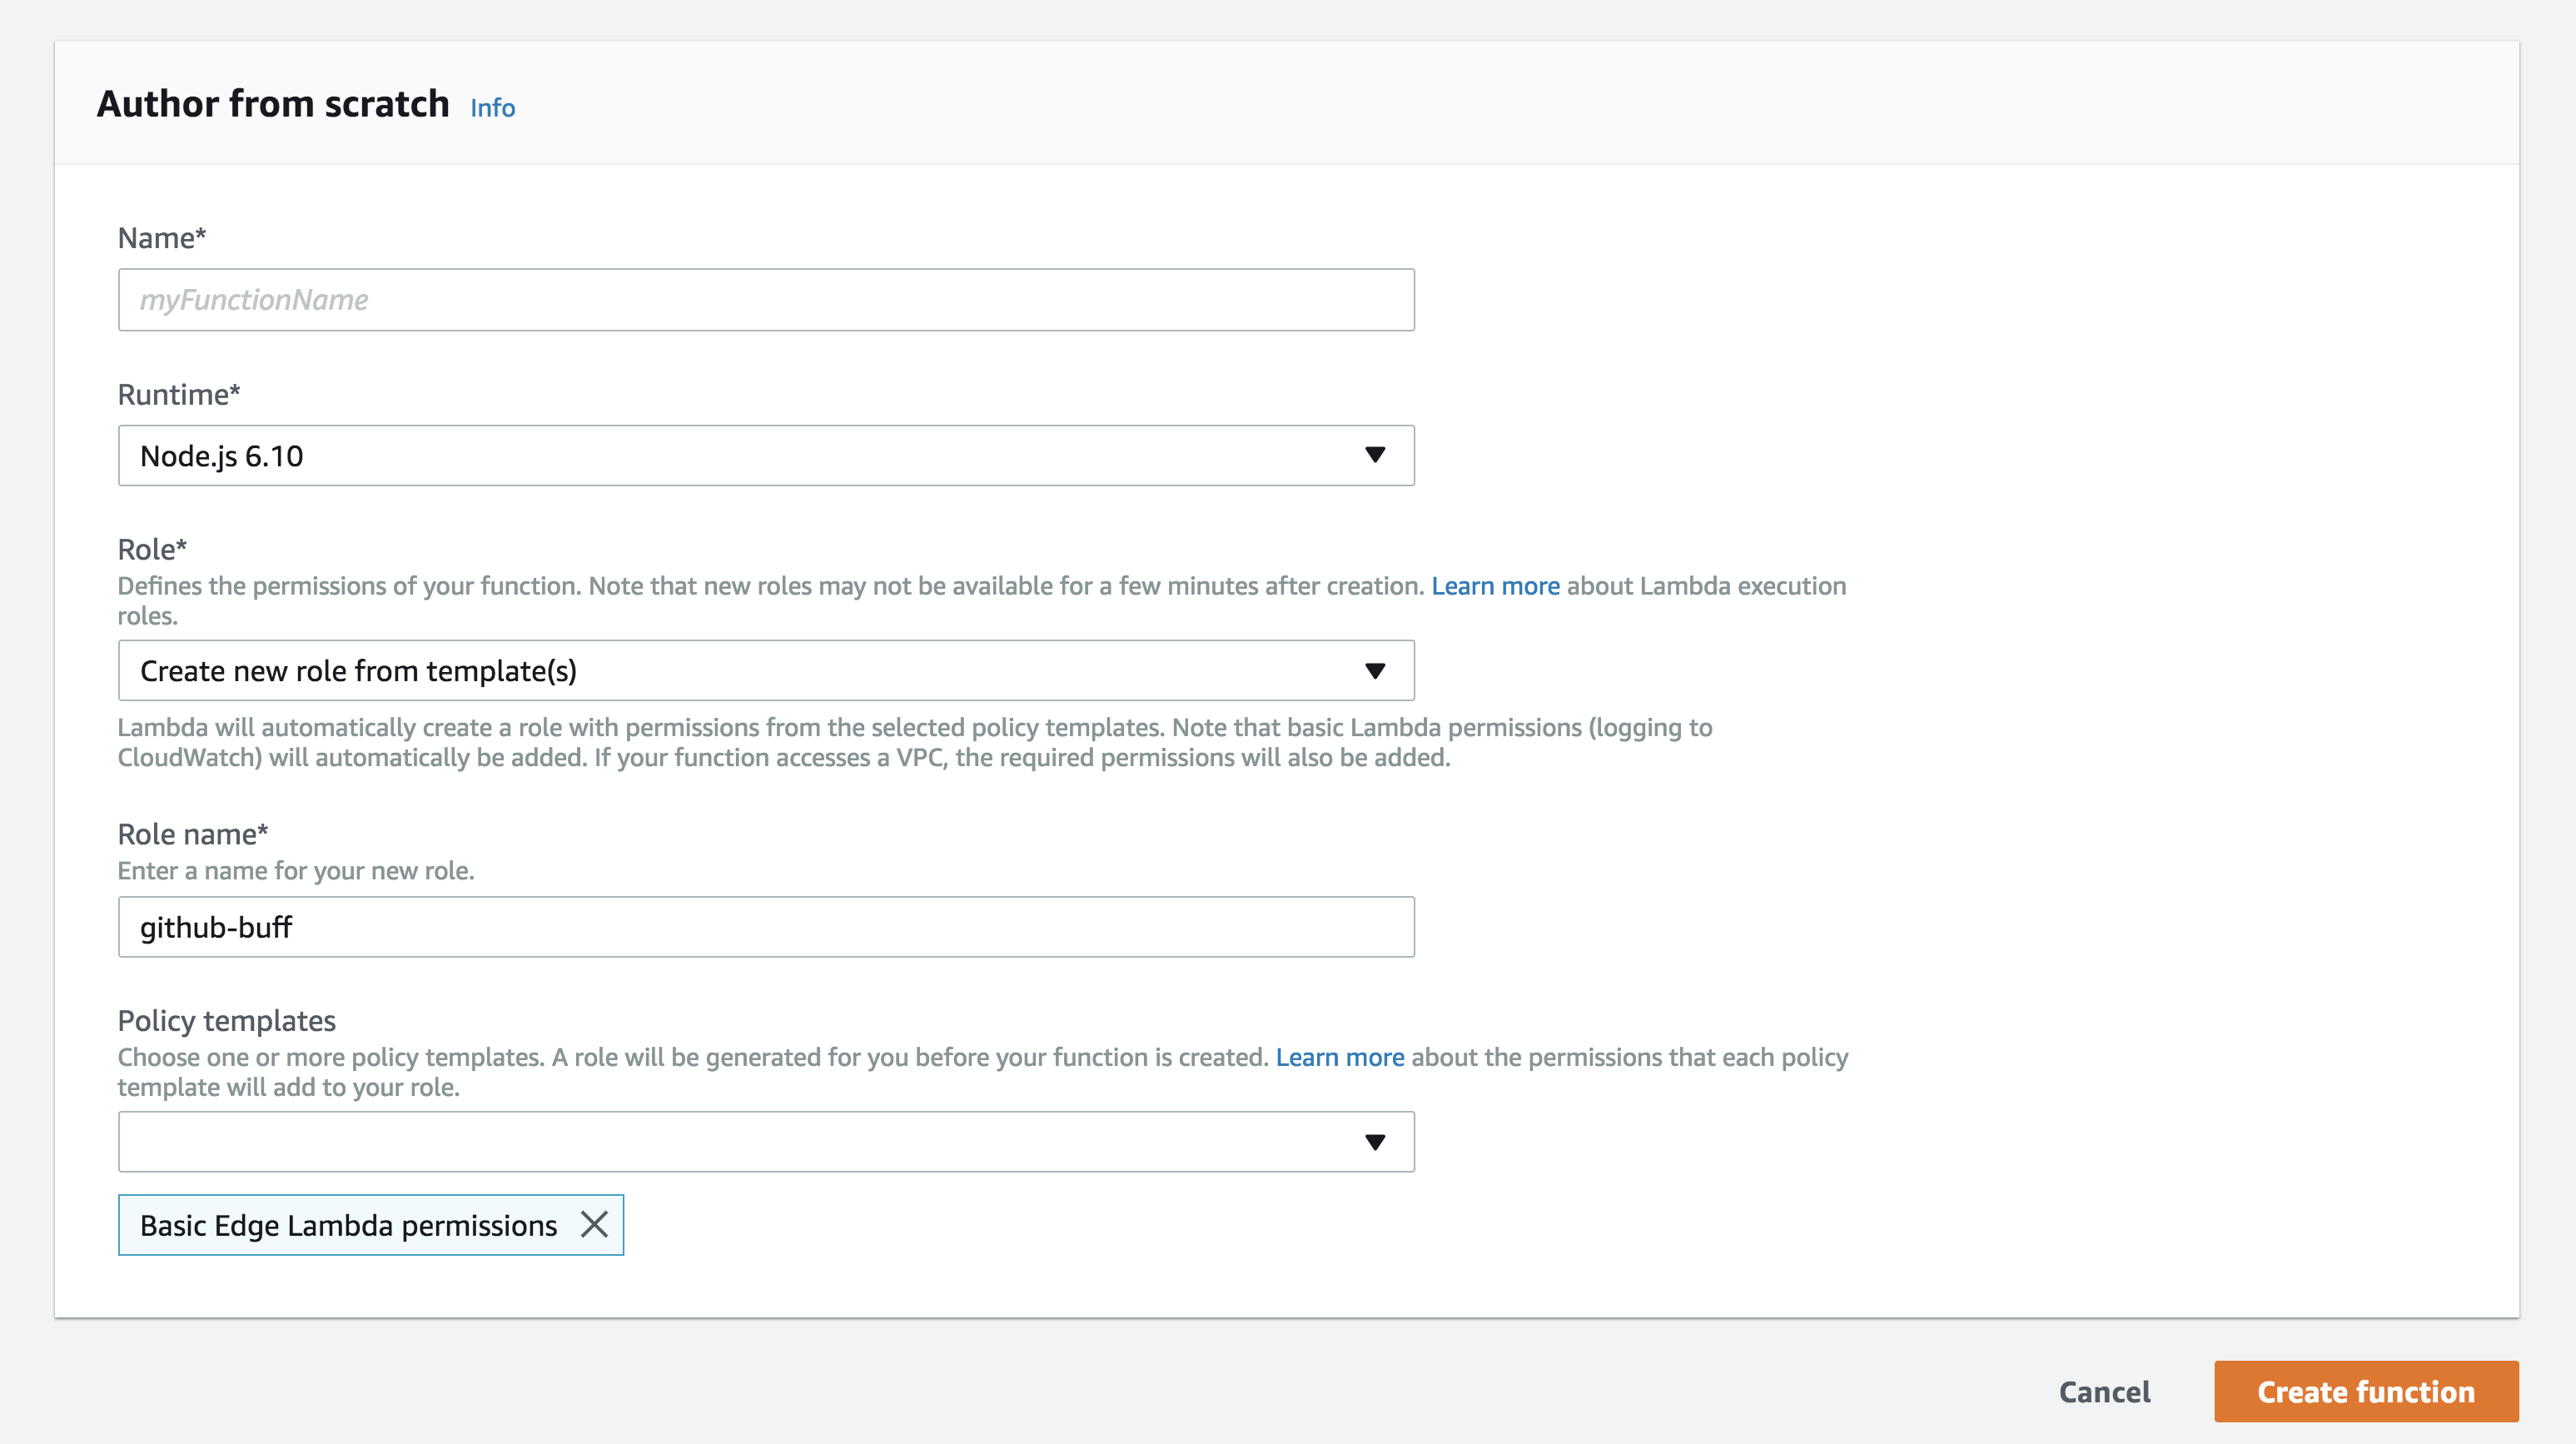The width and height of the screenshot is (2576, 1444).
Task: Focus the myFunctionName name input field
Action: (x=765, y=300)
